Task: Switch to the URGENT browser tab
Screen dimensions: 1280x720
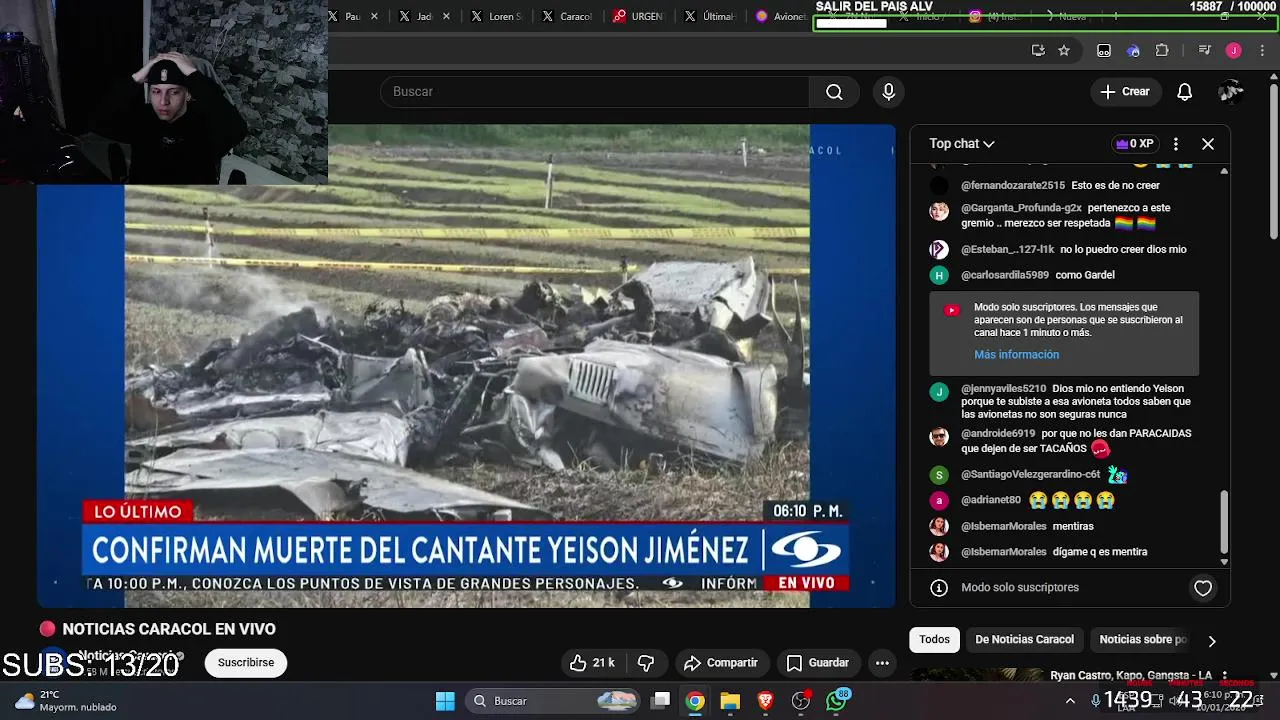Action: [x=640, y=17]
